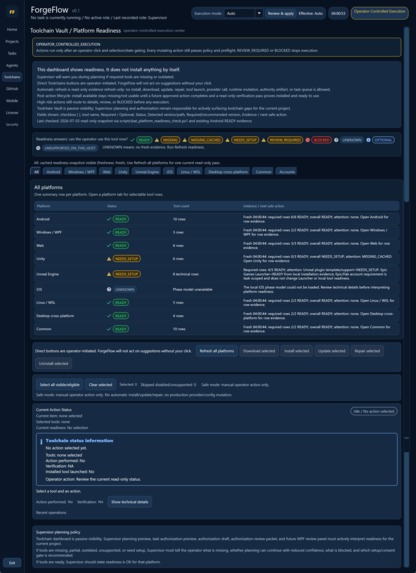
Task: Click the UNKNOWN badge in the iOS row
Action: click(x=125, y=289)
